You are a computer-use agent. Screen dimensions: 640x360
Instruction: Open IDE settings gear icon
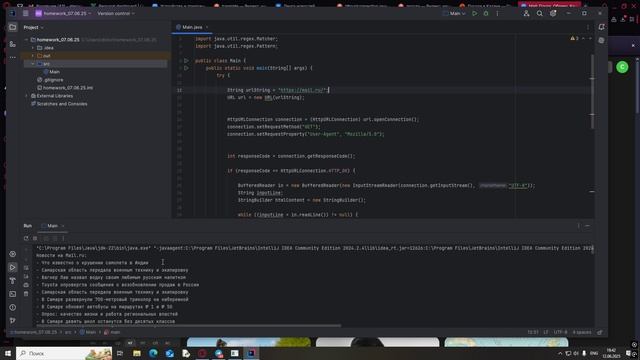(553, 13)
